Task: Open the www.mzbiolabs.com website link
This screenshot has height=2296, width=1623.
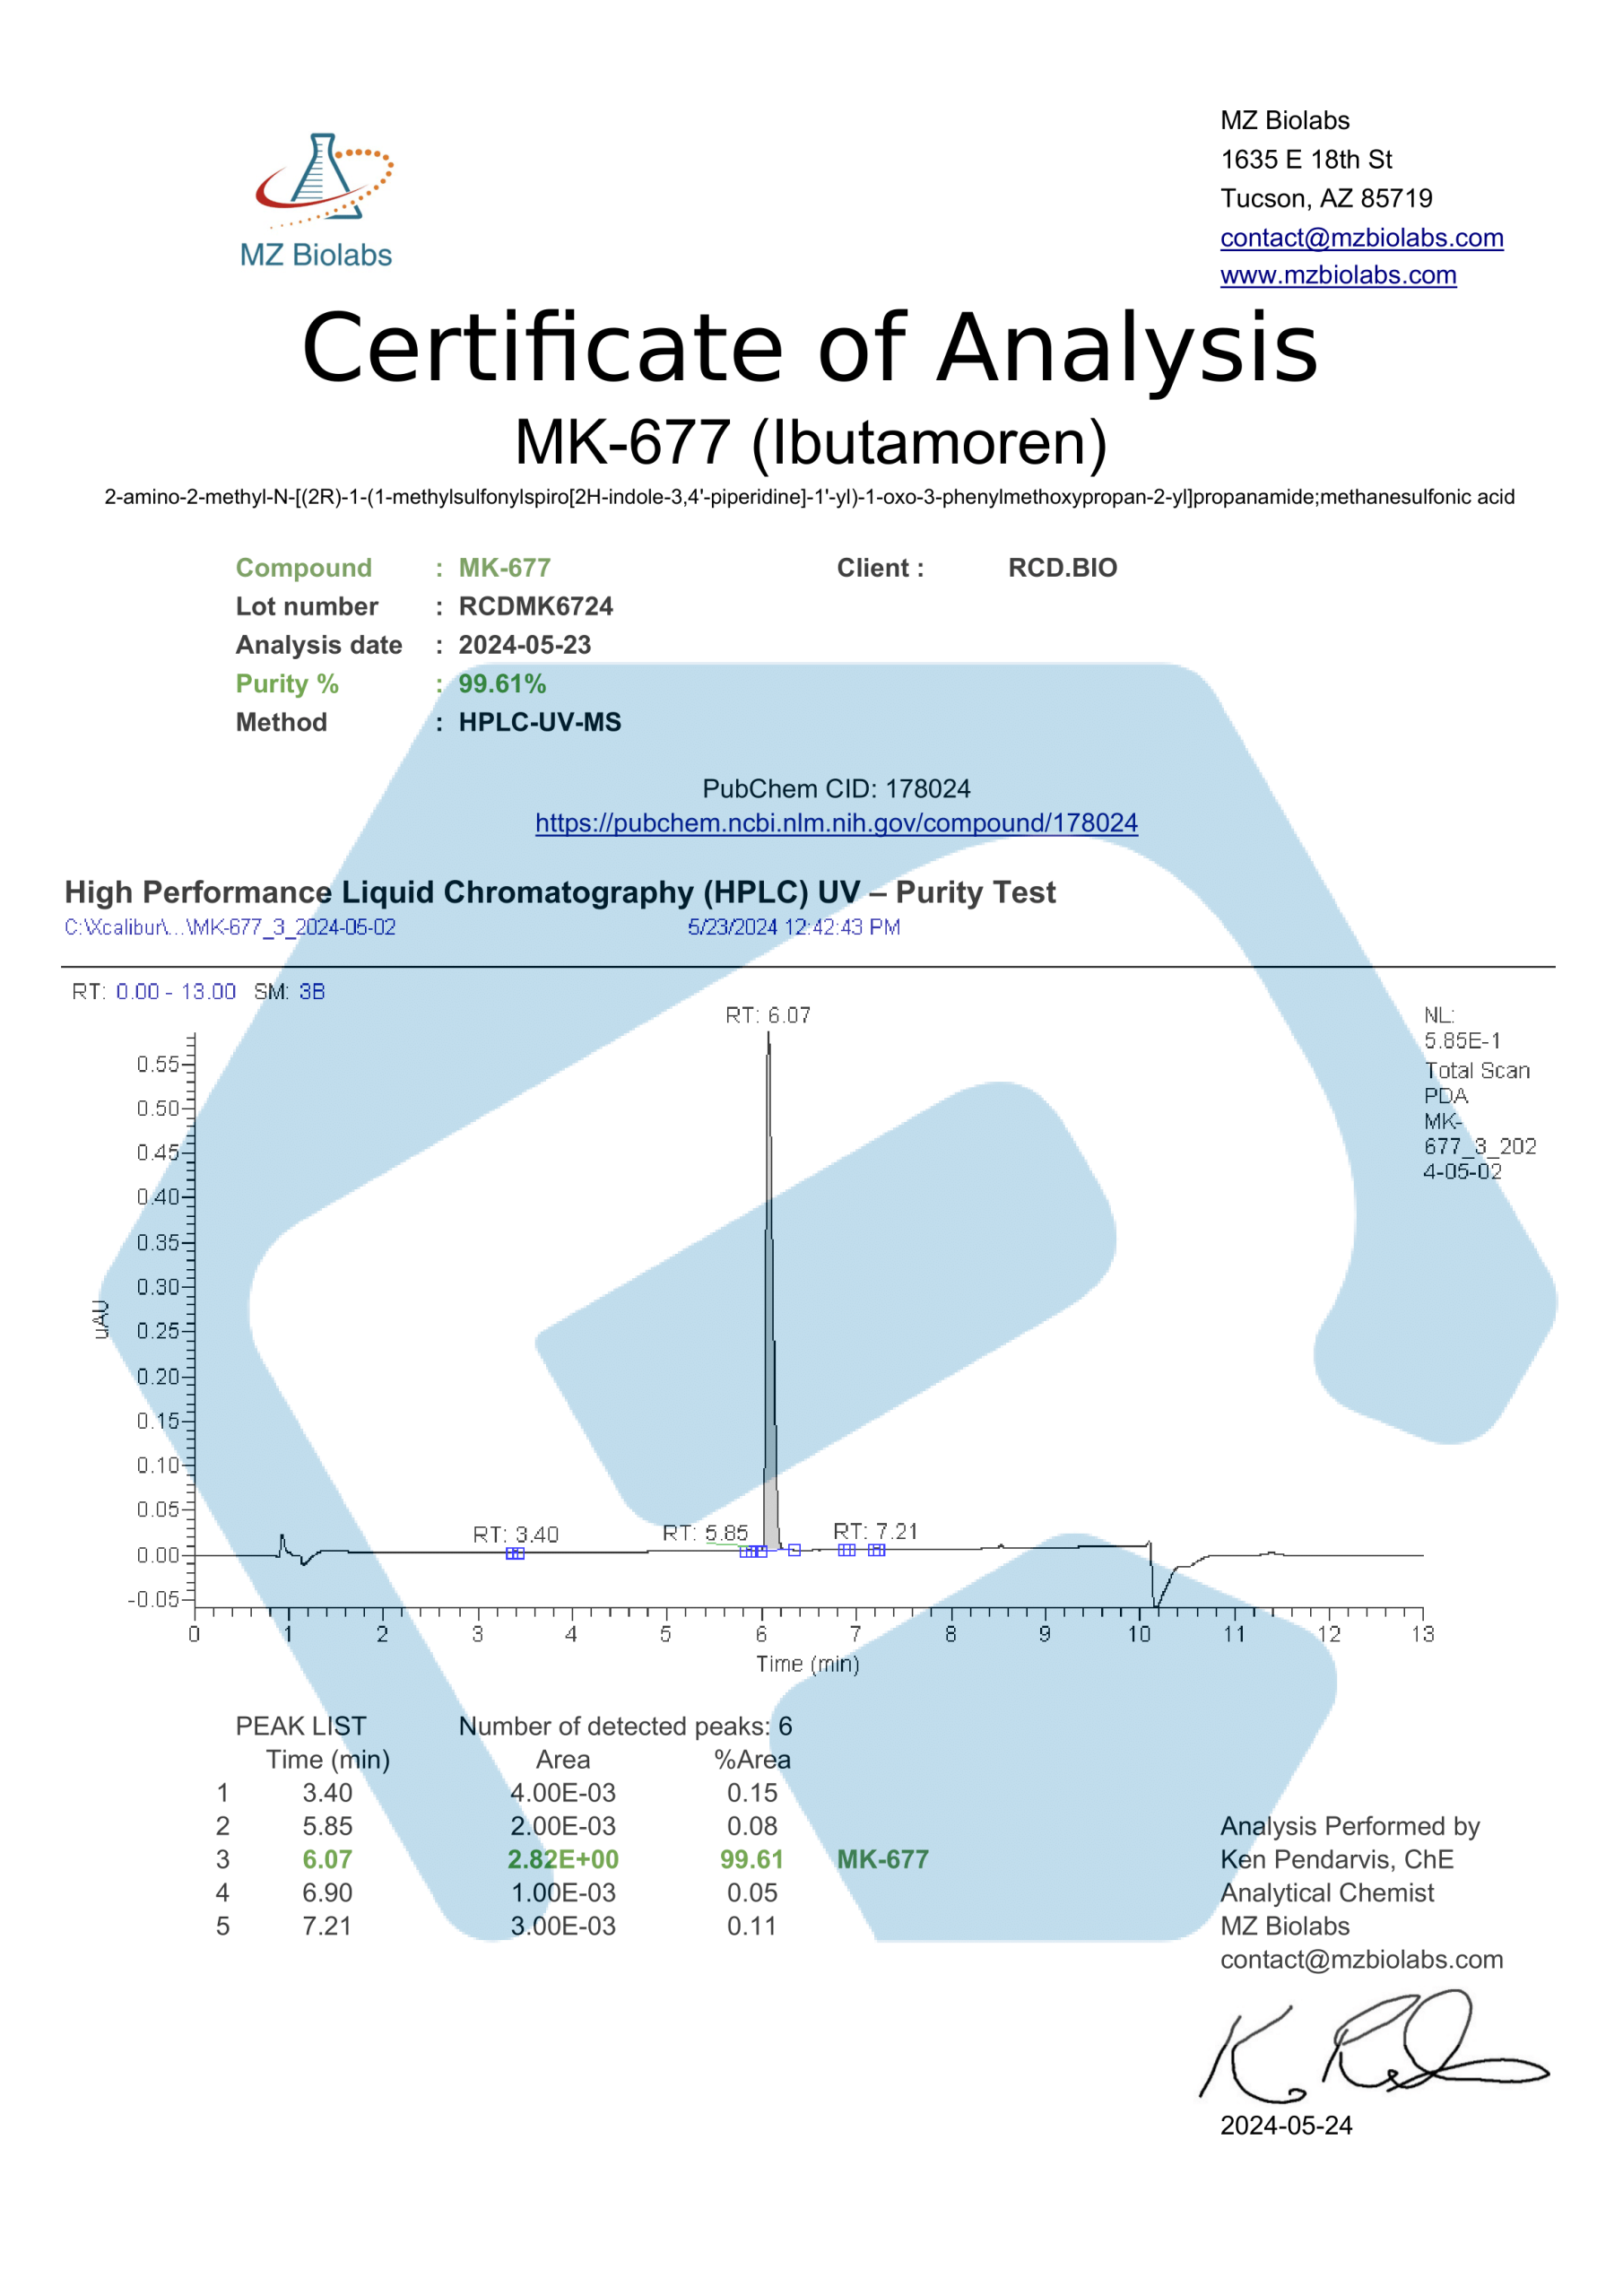Action: 1338,275
